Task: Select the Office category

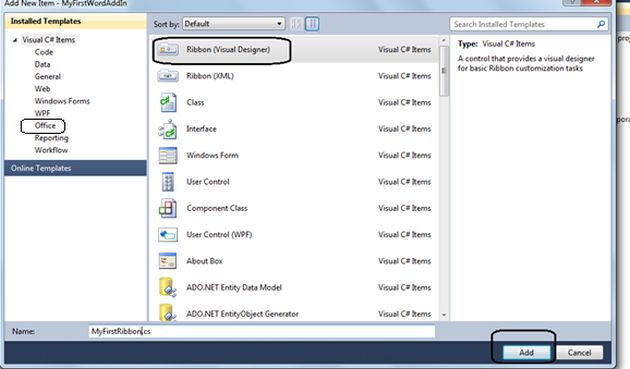Action: pos(45,125)
